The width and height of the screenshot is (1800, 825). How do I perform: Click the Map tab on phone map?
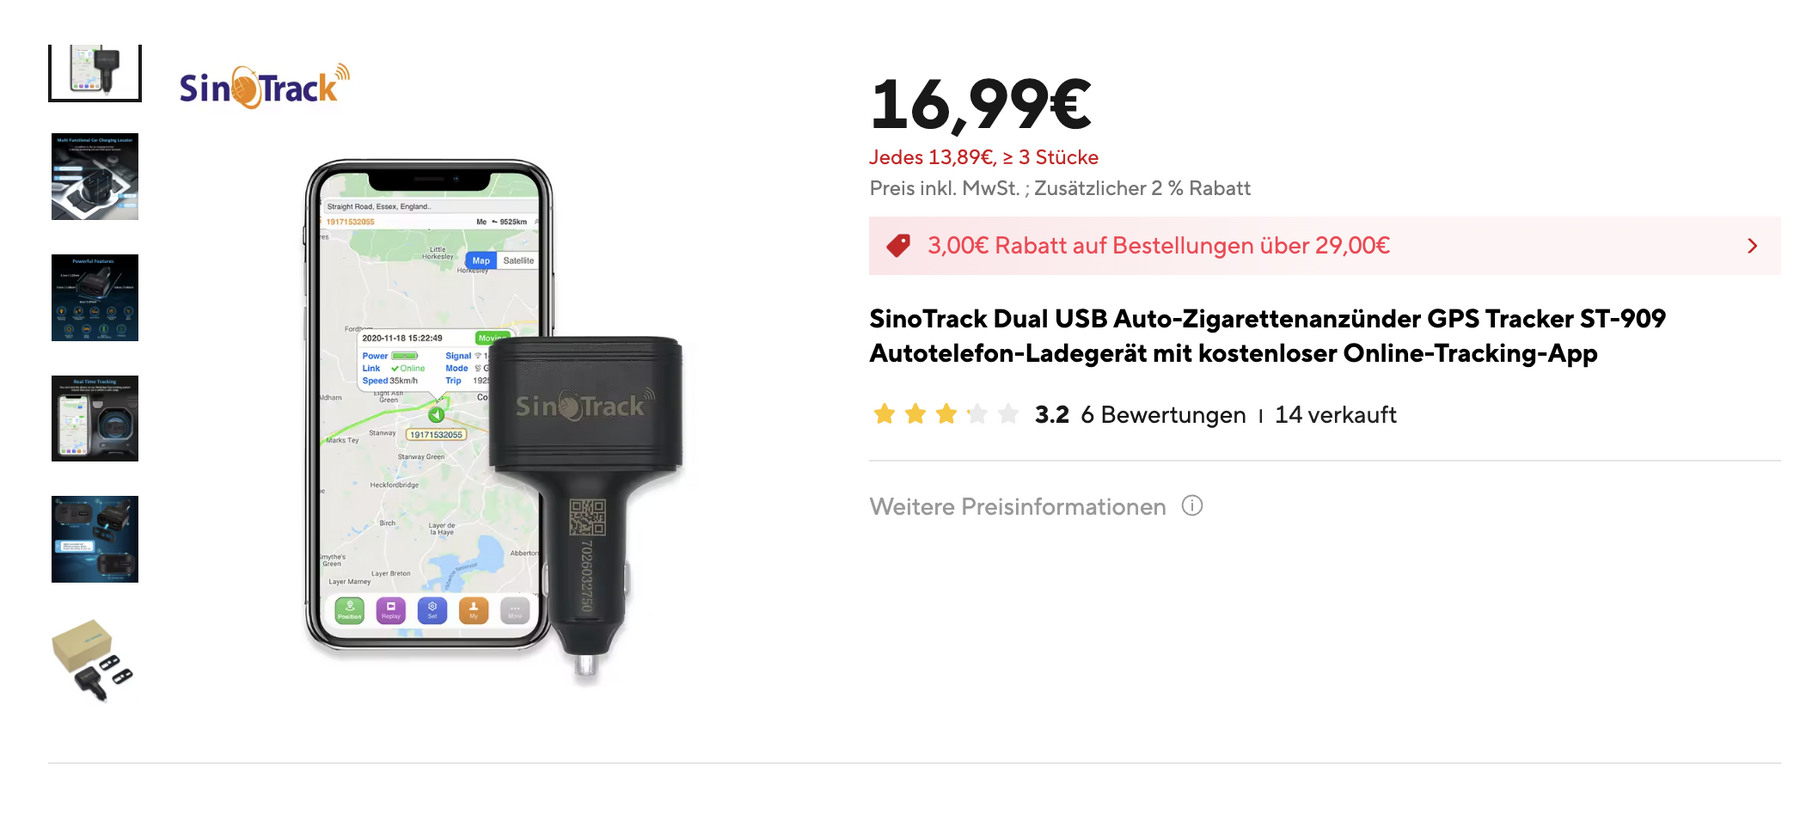point(481,260)
